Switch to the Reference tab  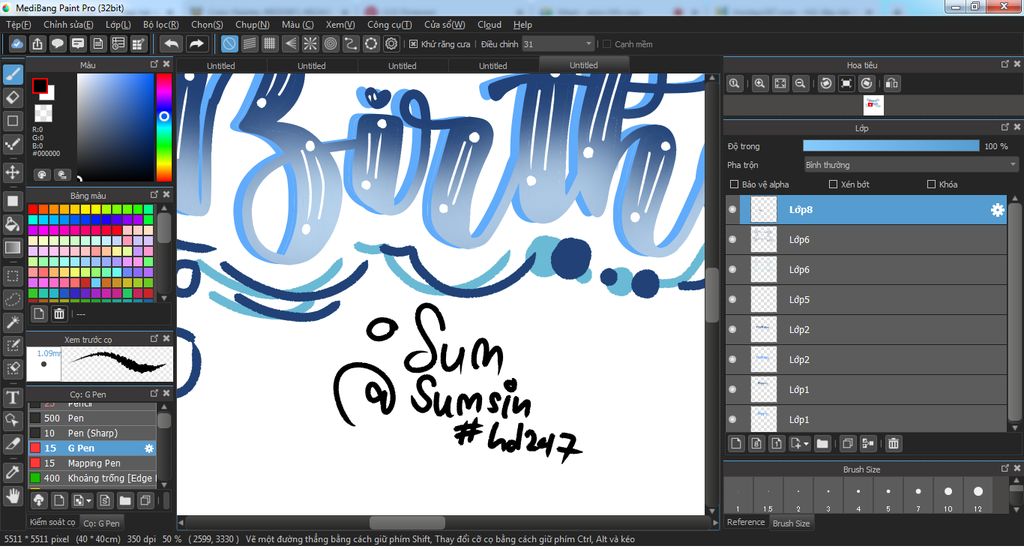coord(746,522)
